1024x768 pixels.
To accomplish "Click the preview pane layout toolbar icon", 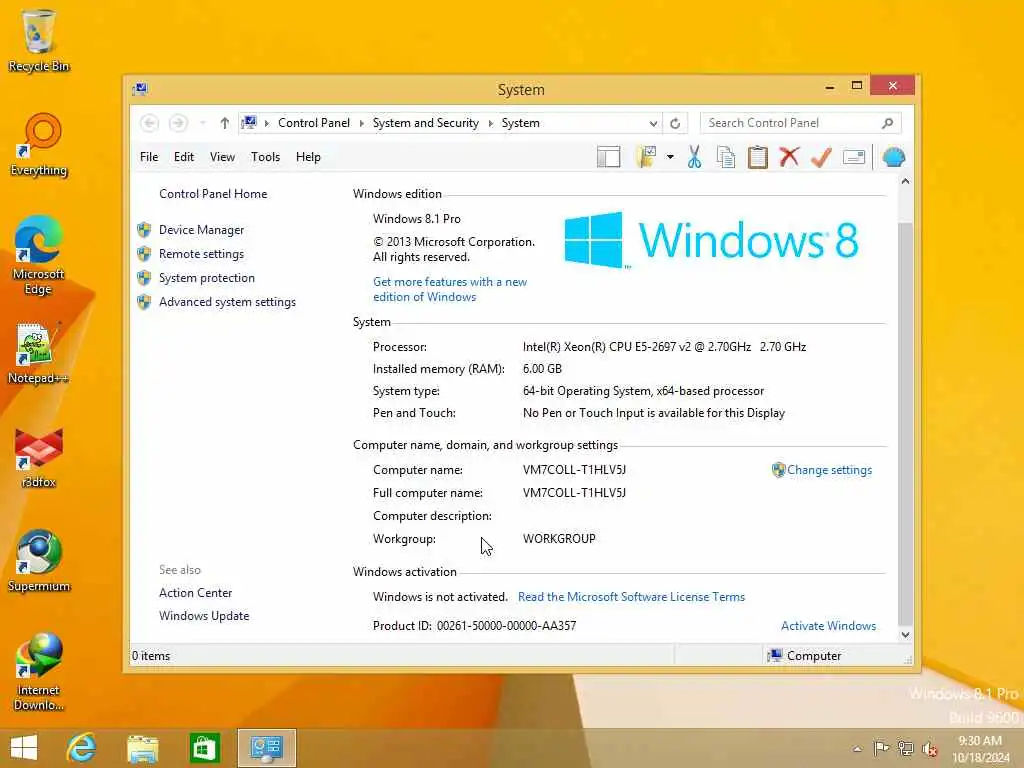I will click(608, 157).
